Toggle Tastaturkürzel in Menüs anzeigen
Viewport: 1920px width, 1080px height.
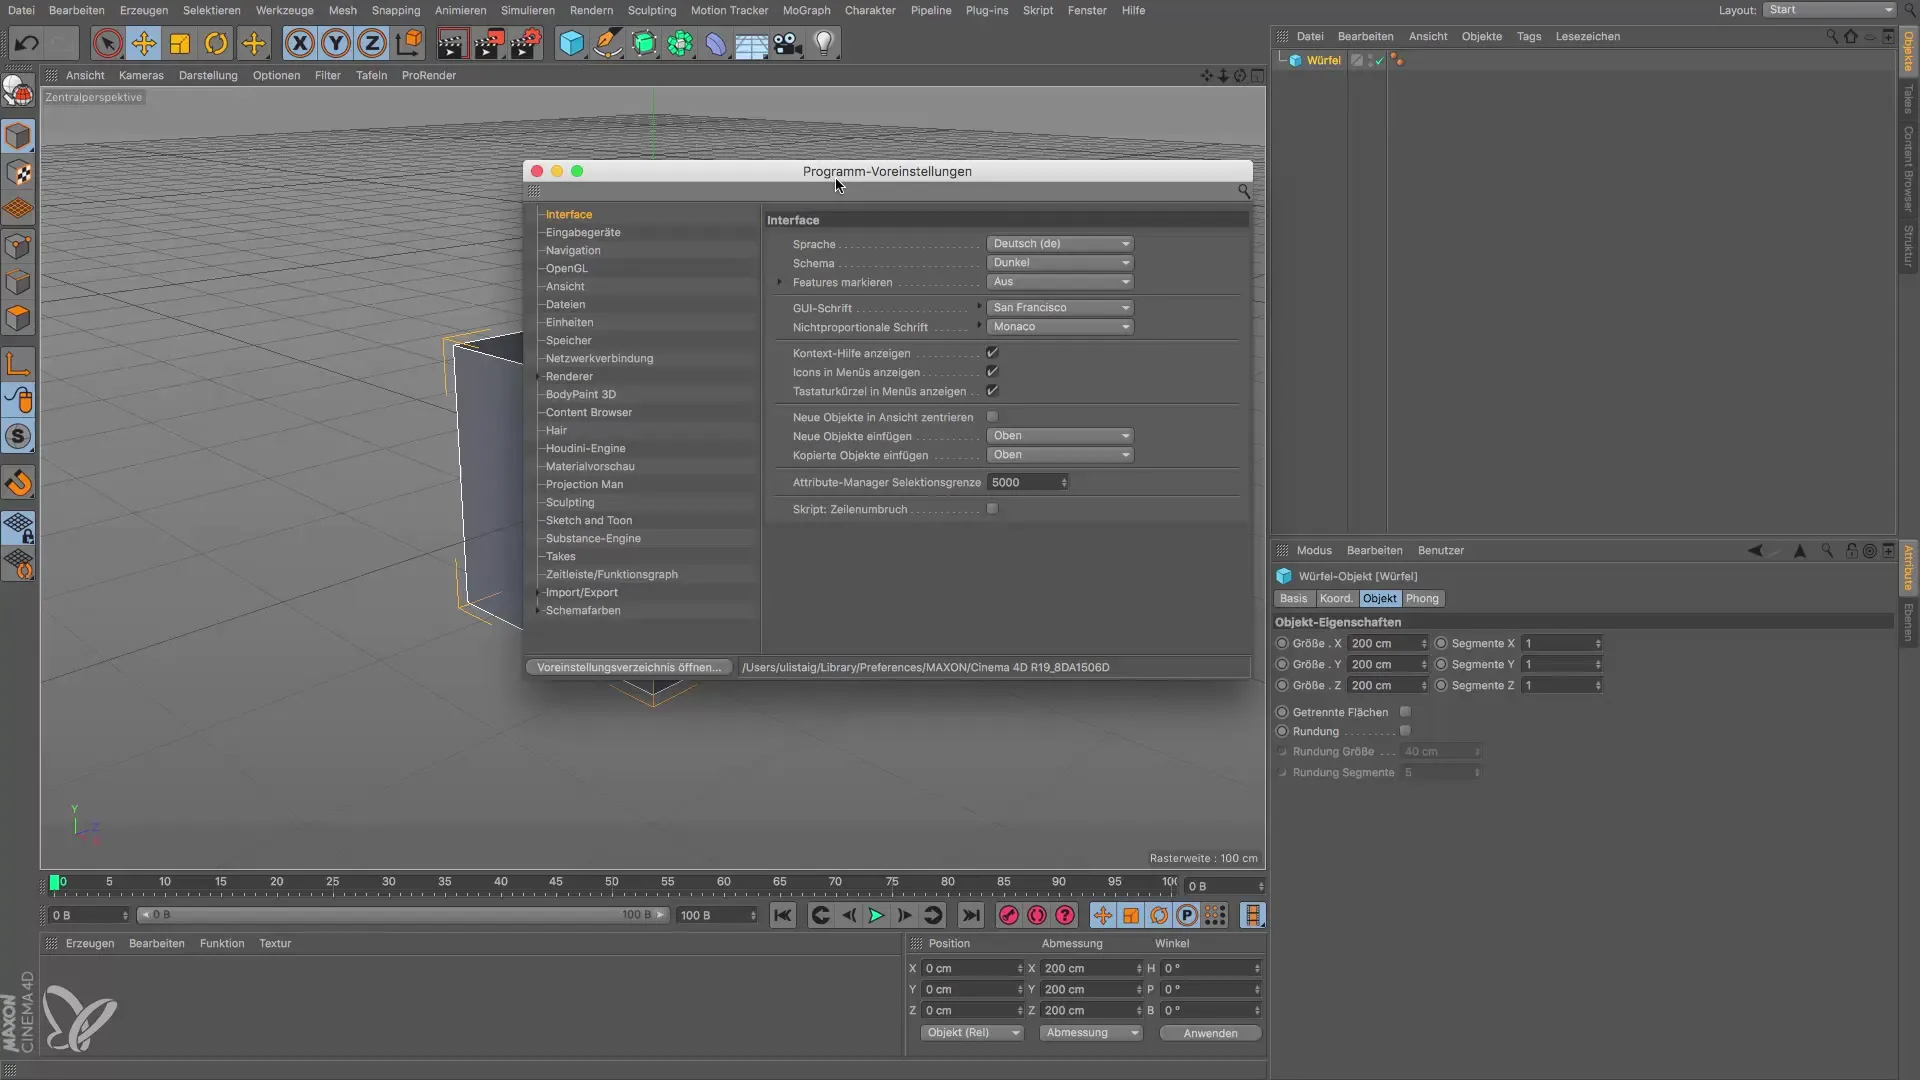[x=992, y=391]
